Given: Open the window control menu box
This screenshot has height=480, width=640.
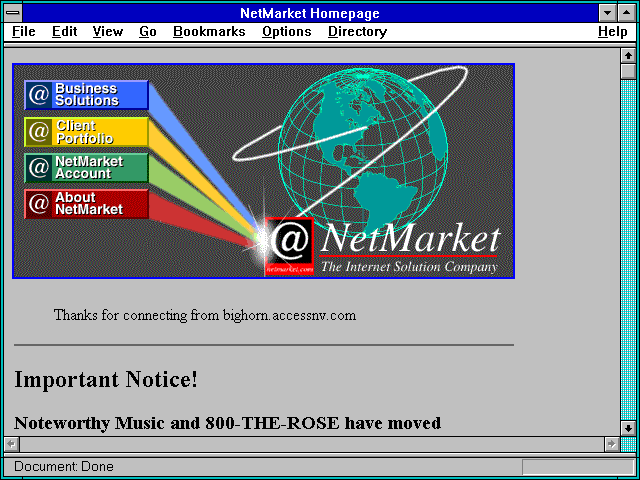Looking at the screenshot, I should [x=13, y=13].
